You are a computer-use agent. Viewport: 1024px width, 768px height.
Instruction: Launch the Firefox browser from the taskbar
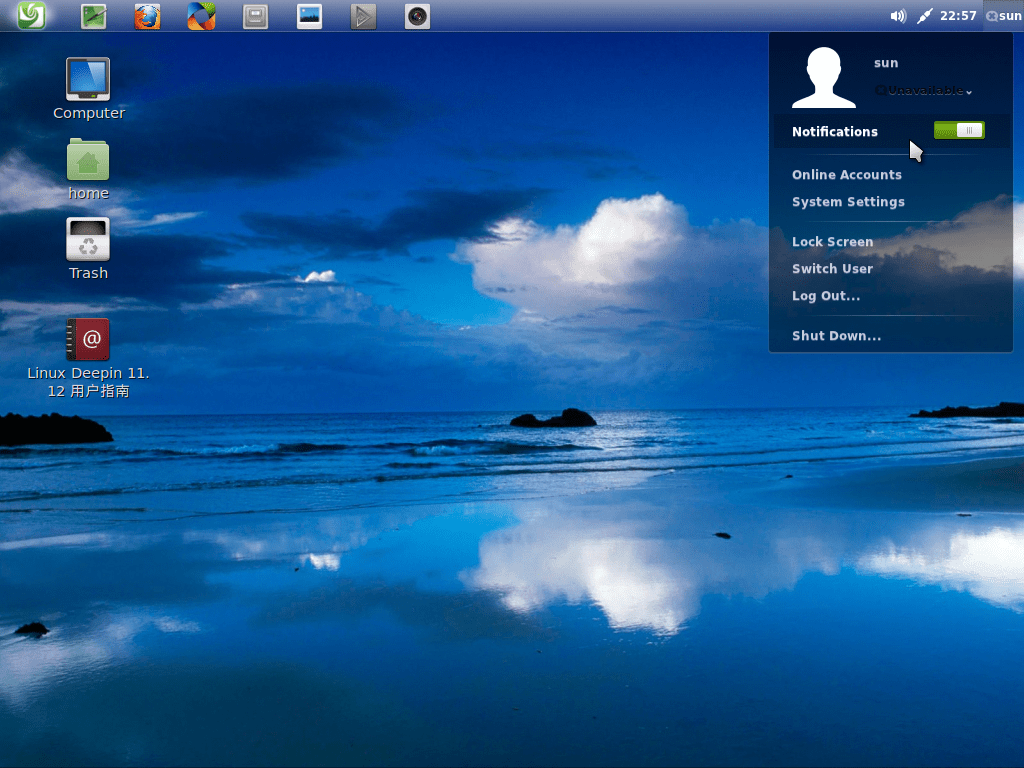(x=147, y=15)
